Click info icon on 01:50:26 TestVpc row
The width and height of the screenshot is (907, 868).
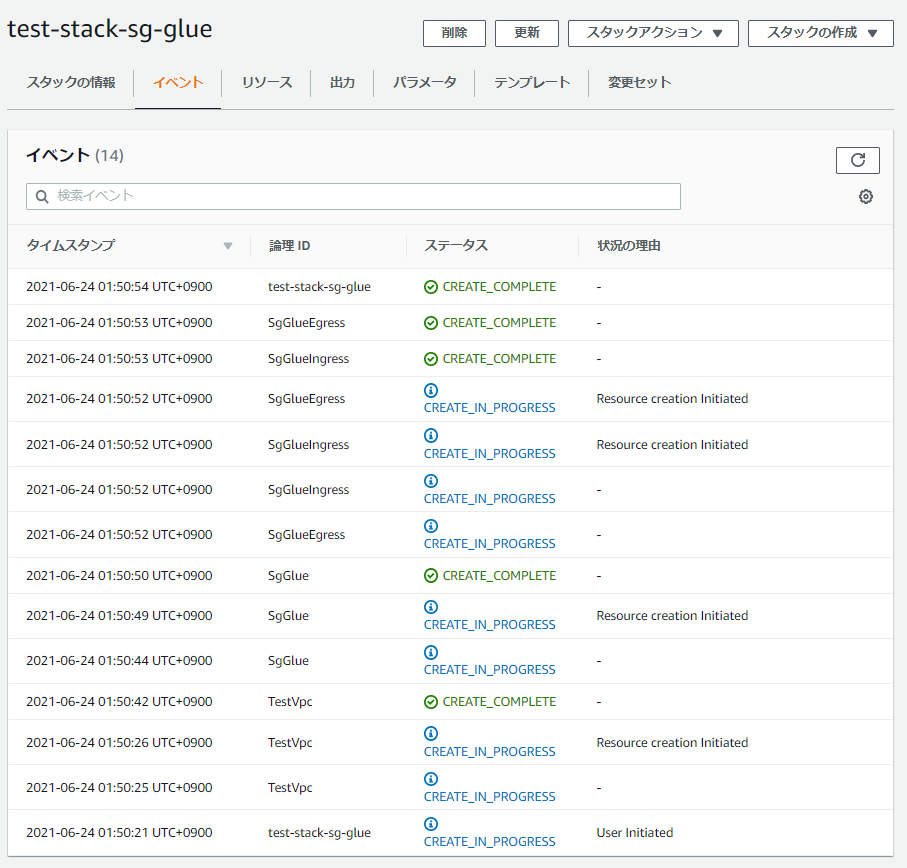tap(431, 733)
